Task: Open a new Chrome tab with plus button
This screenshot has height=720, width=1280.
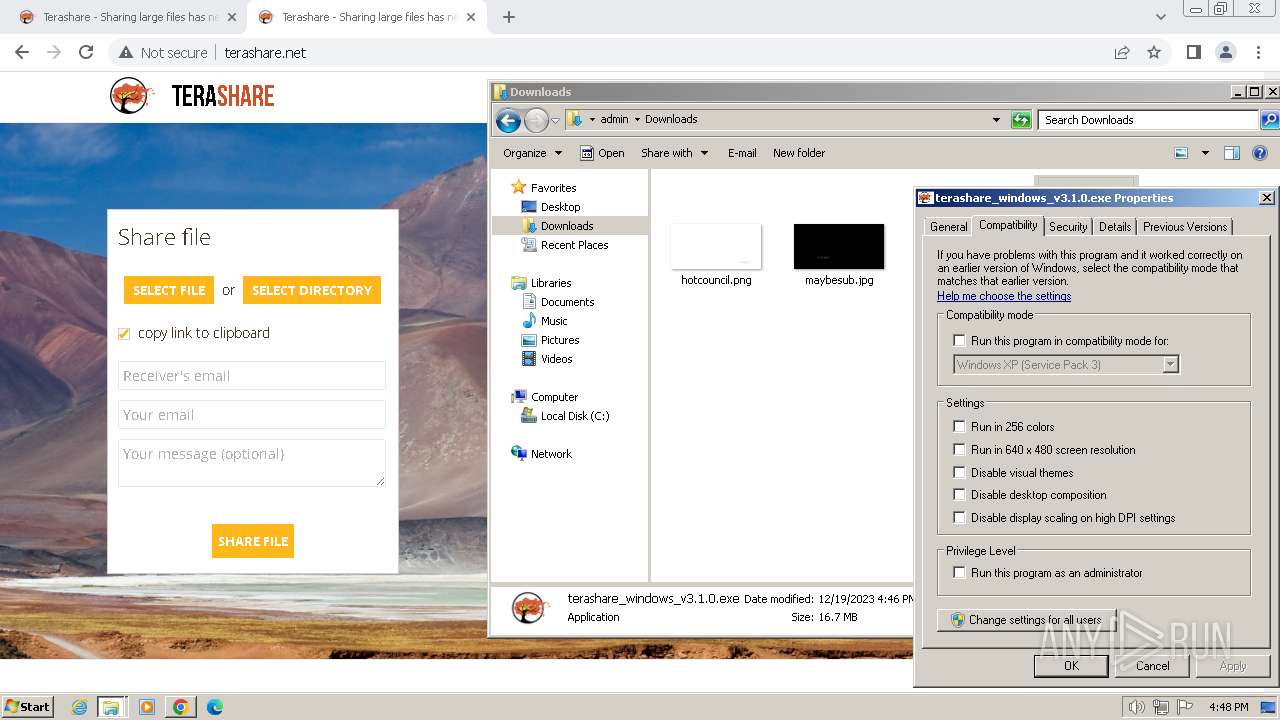Action: coord(509,17)
